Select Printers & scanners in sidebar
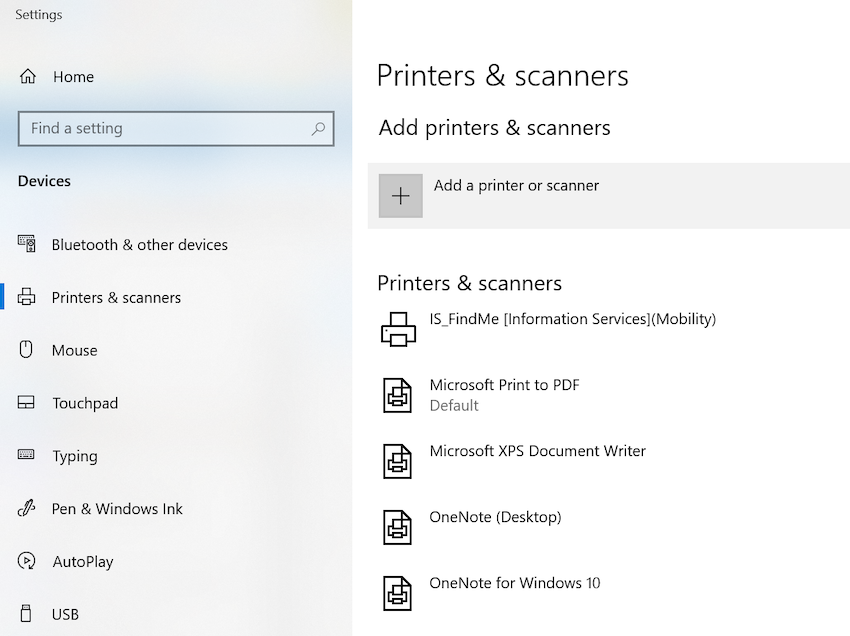Viewport: 850px width, 636px height. coord(117,298)
